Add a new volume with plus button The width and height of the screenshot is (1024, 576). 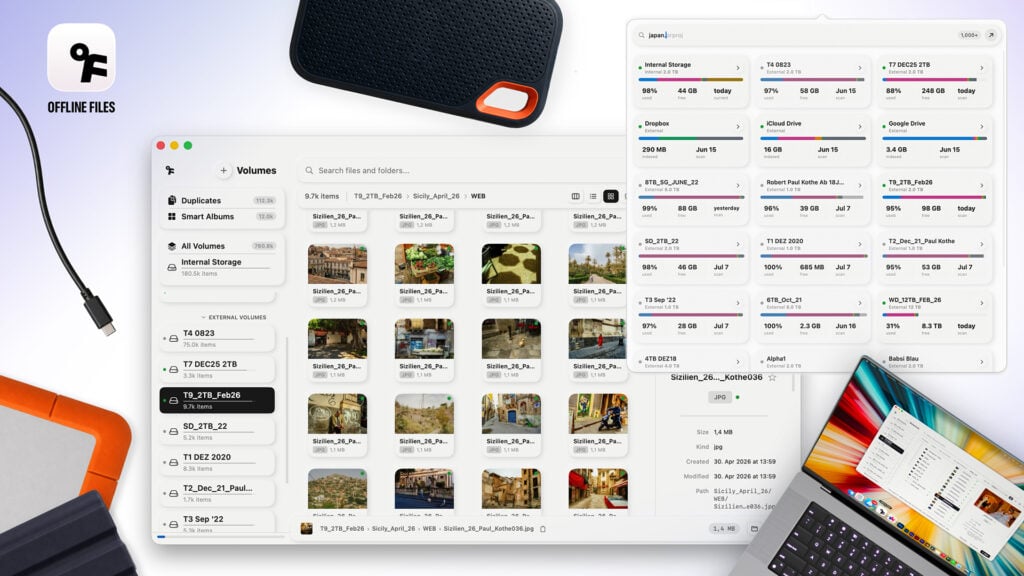click(x=223, y=170)
